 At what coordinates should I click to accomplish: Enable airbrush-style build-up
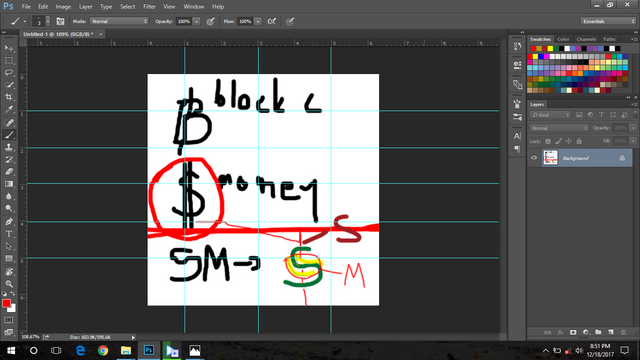(271, 21)
